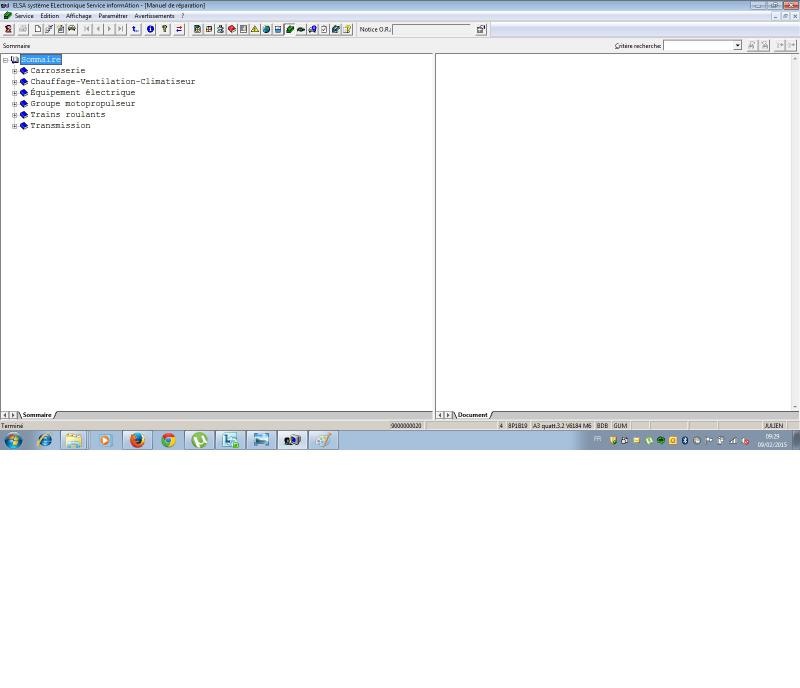Click the 'A3 quatt.3.2 V6184 M6' status entry
The width and height of the screenshot is (800, 688).
(x=562, y=426)
